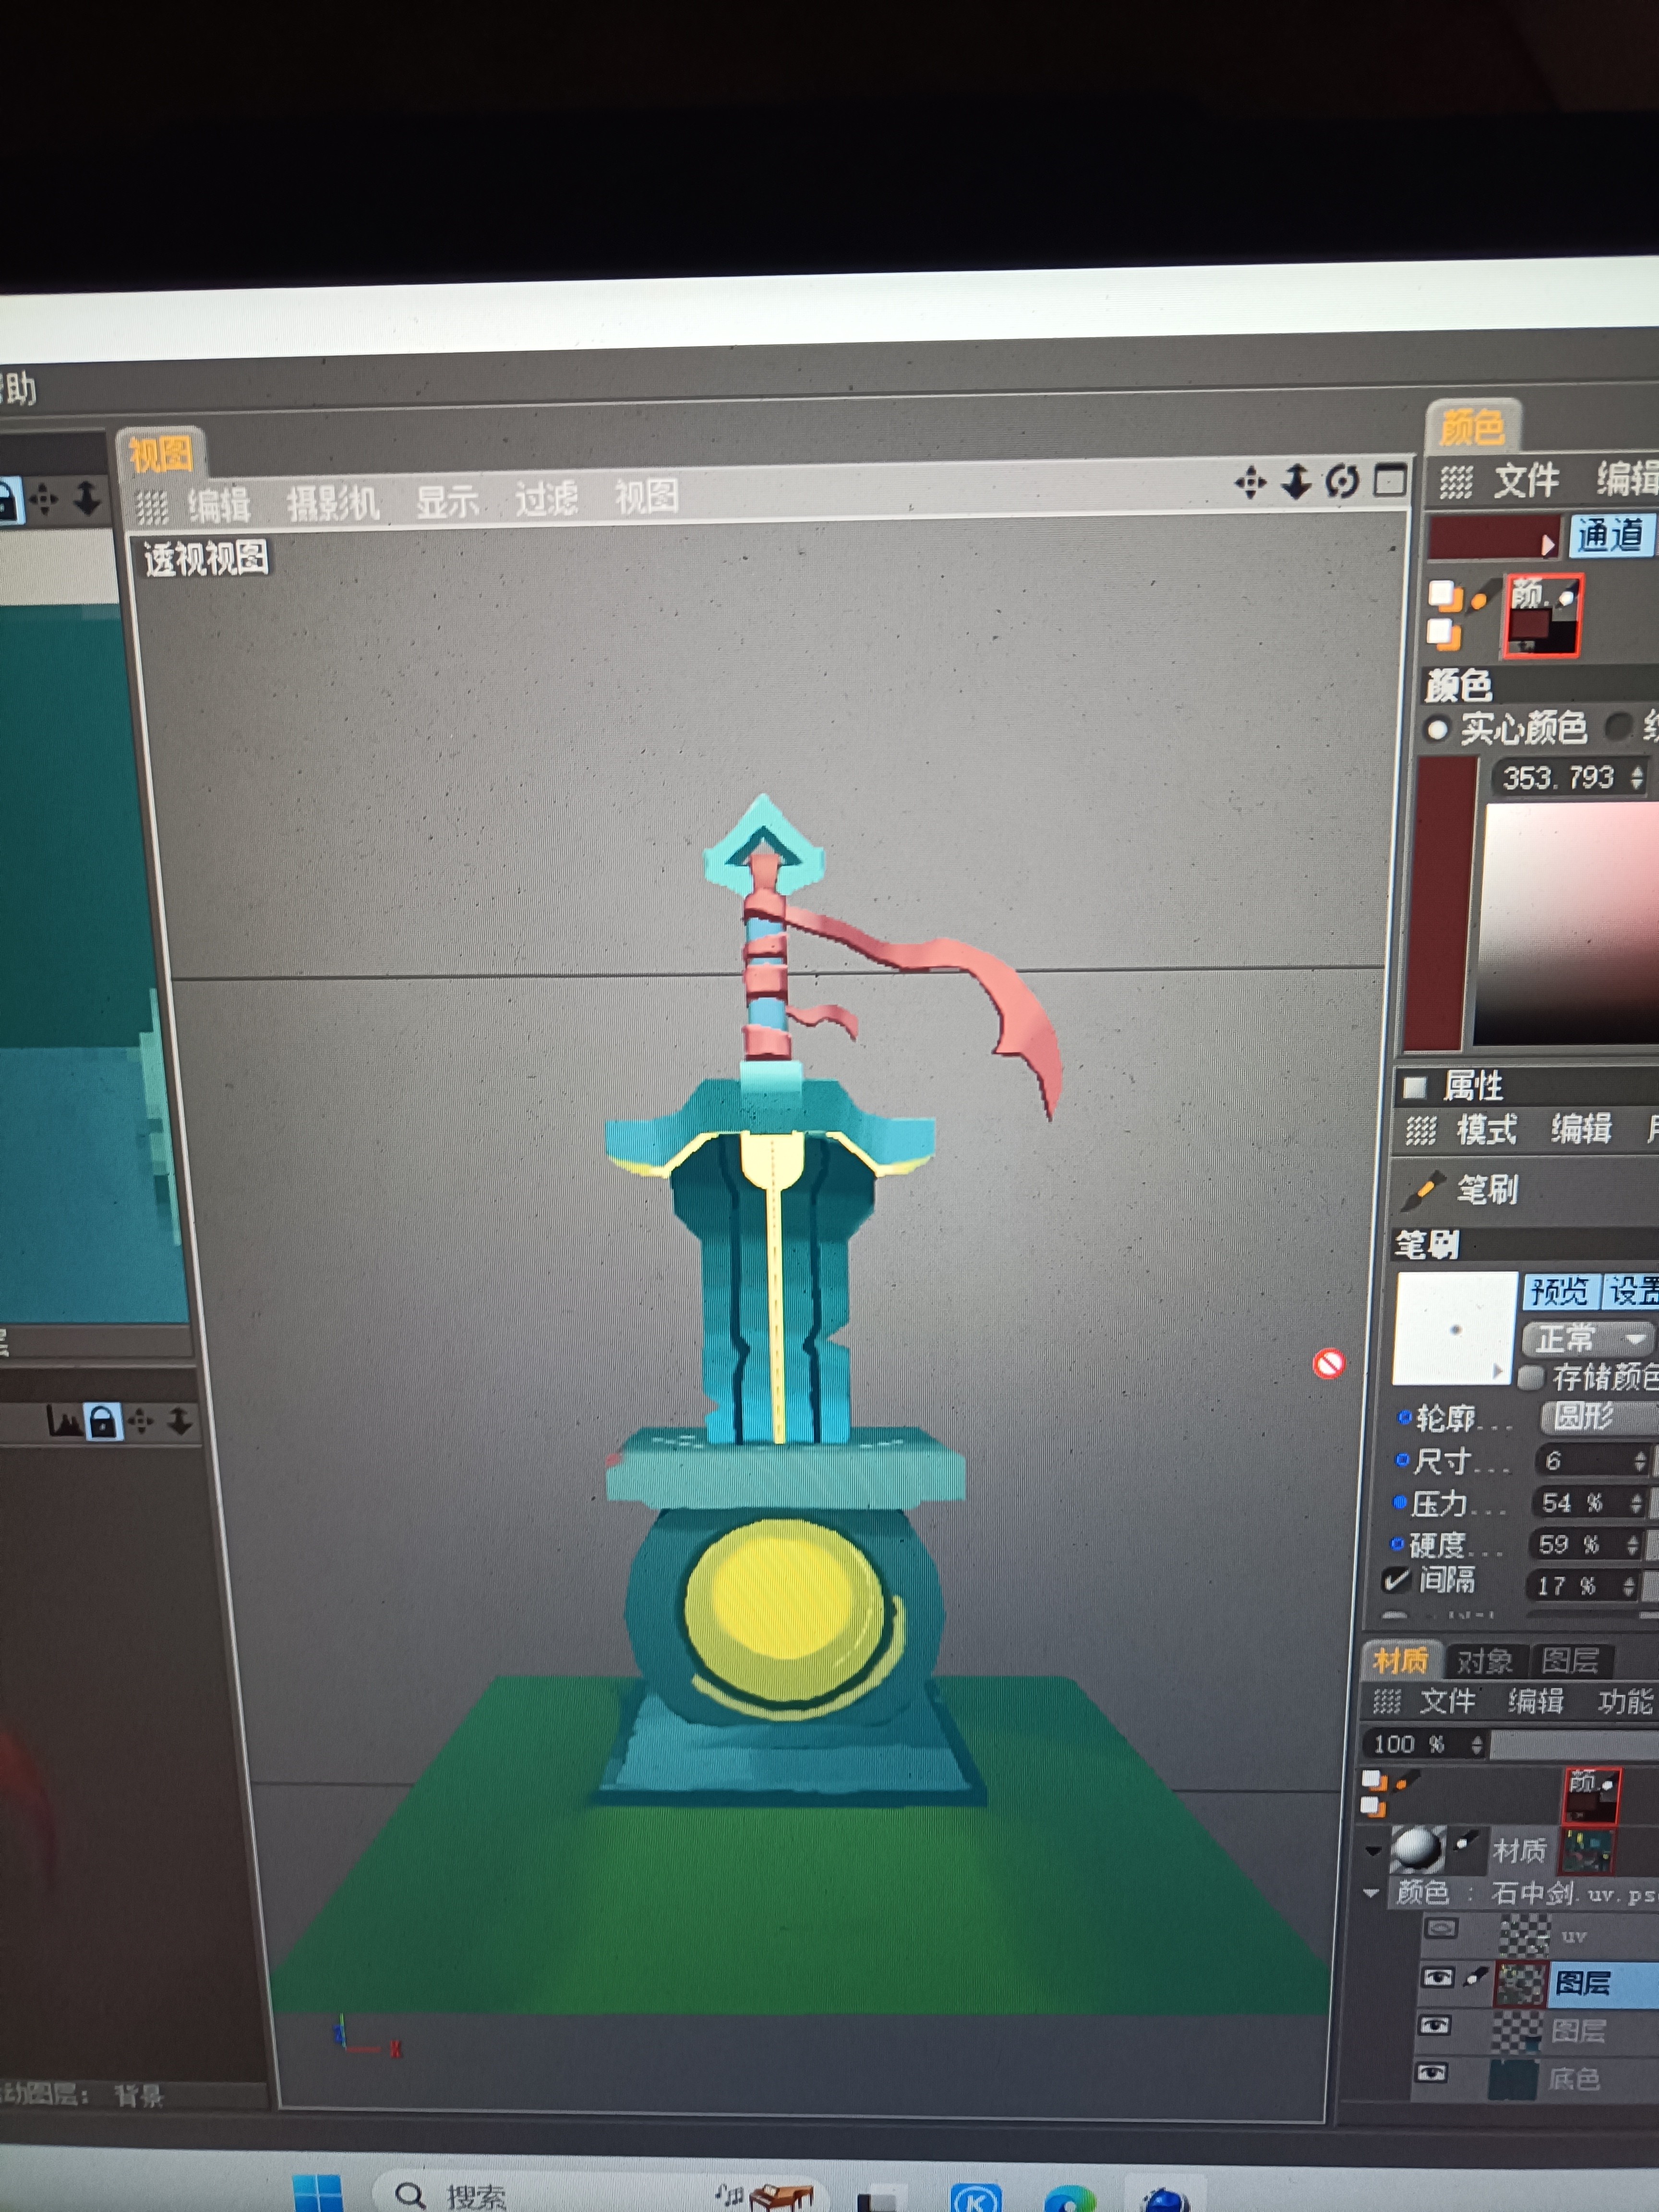
Task: Open the 编辑 menu in viewport menubar
Action: (x=219, y=505)
